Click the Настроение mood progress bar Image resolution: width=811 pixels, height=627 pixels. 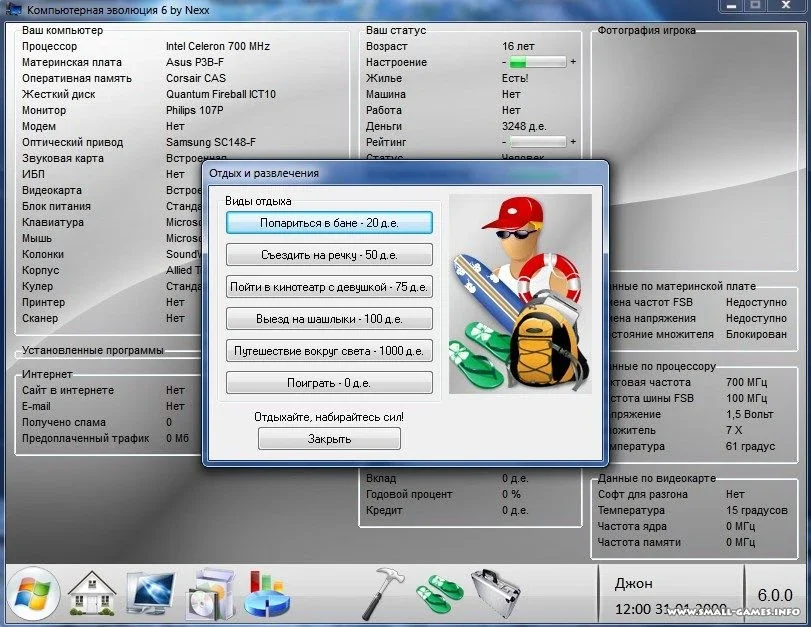tap(537, 62)
